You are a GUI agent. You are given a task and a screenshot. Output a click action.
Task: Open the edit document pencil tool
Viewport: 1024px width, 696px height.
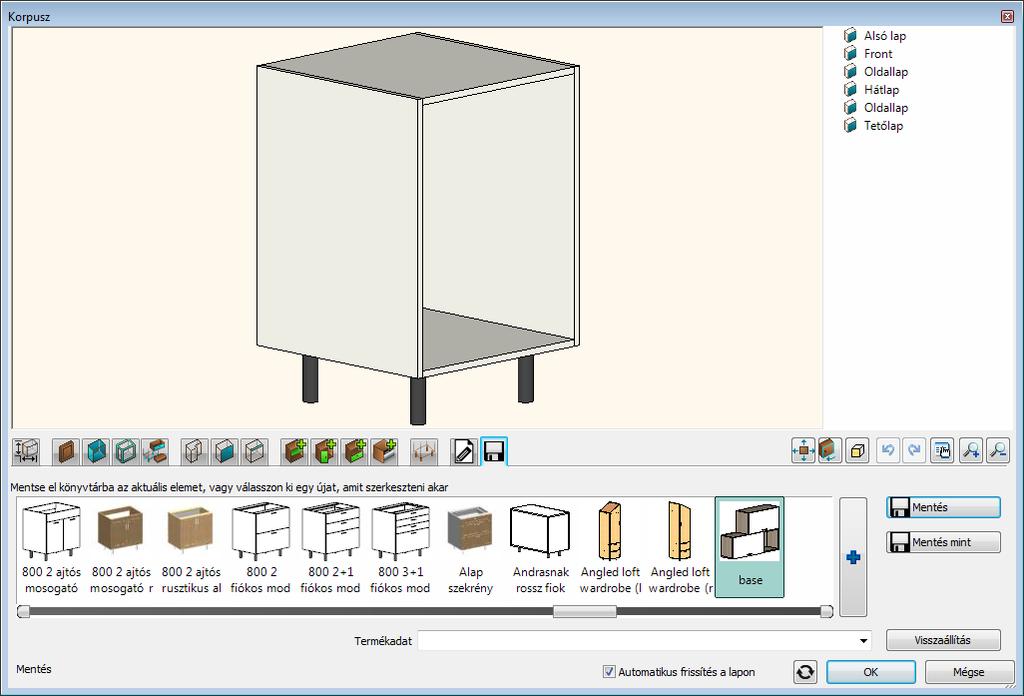464,451
